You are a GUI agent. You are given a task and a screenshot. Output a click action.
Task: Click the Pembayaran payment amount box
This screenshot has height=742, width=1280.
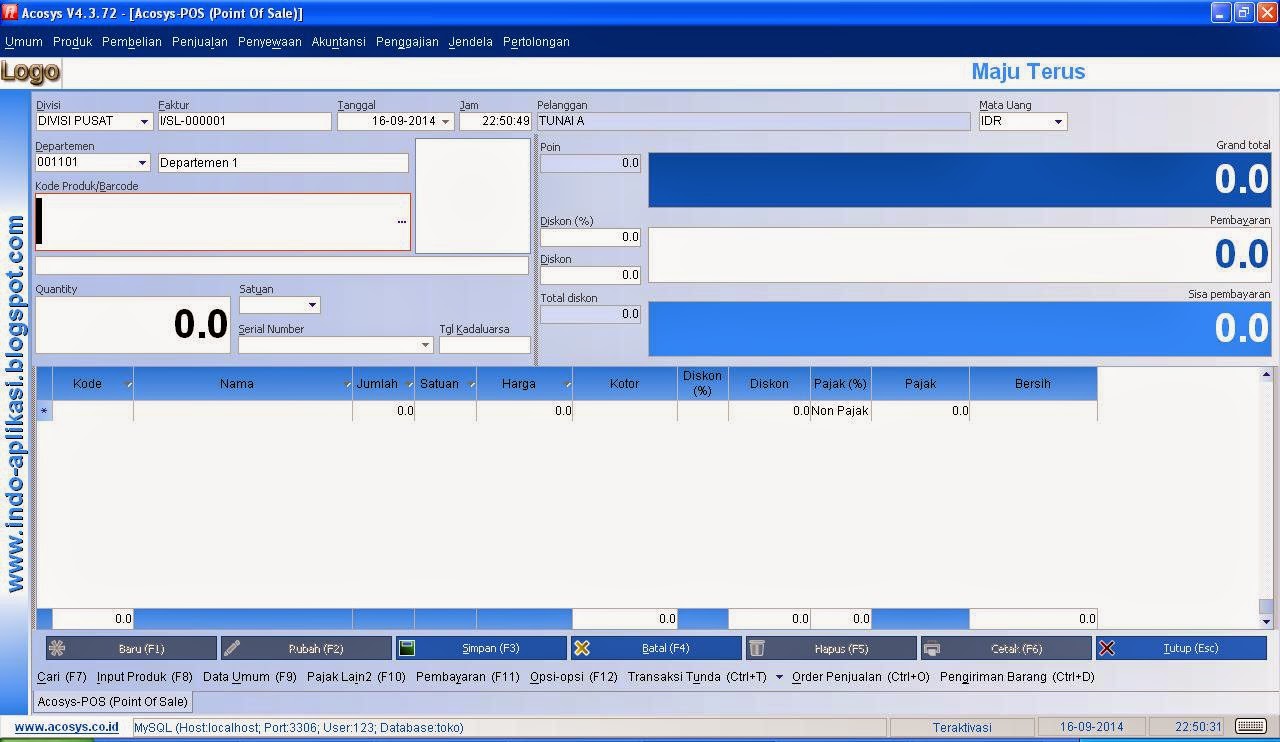[x=960, y=255]
